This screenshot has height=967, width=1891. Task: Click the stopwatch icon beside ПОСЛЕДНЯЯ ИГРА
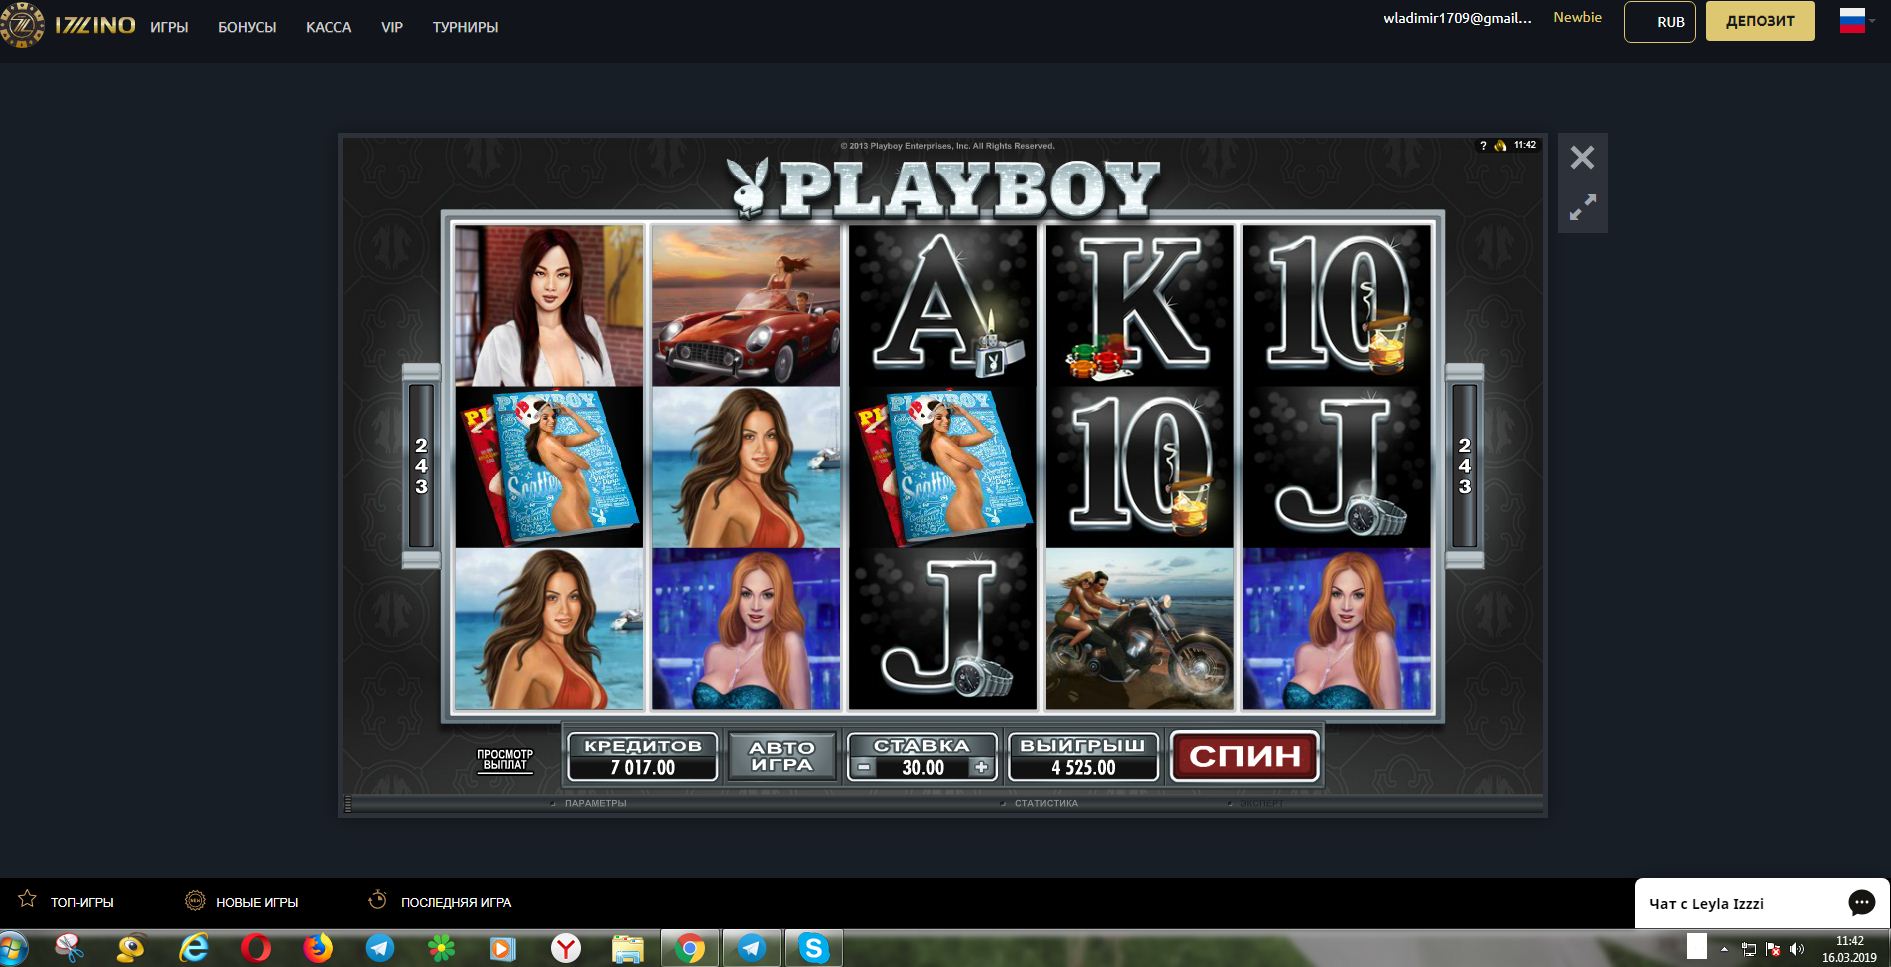click(x=377, y=899)
